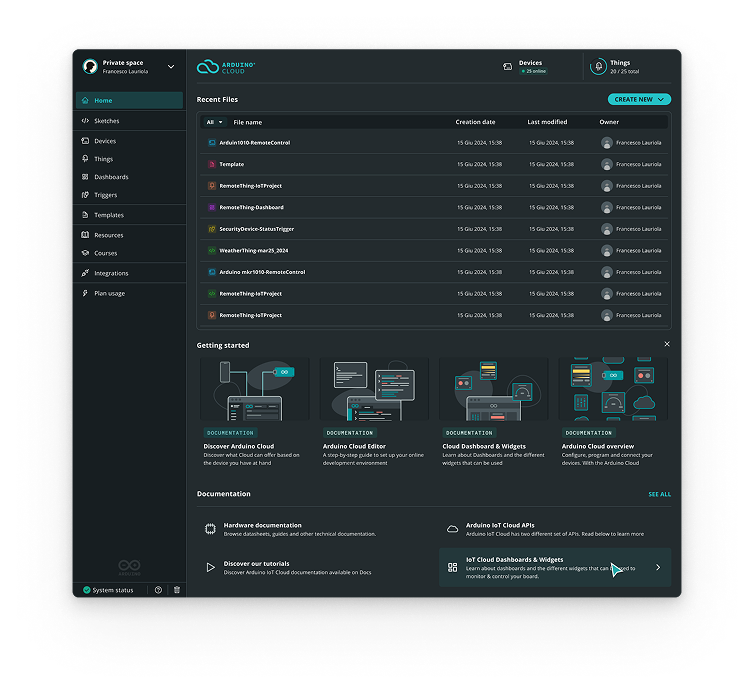Open the Template file row
Image resolution: width=754 pixels, height=694 pixels.
(x=434, y=164)
